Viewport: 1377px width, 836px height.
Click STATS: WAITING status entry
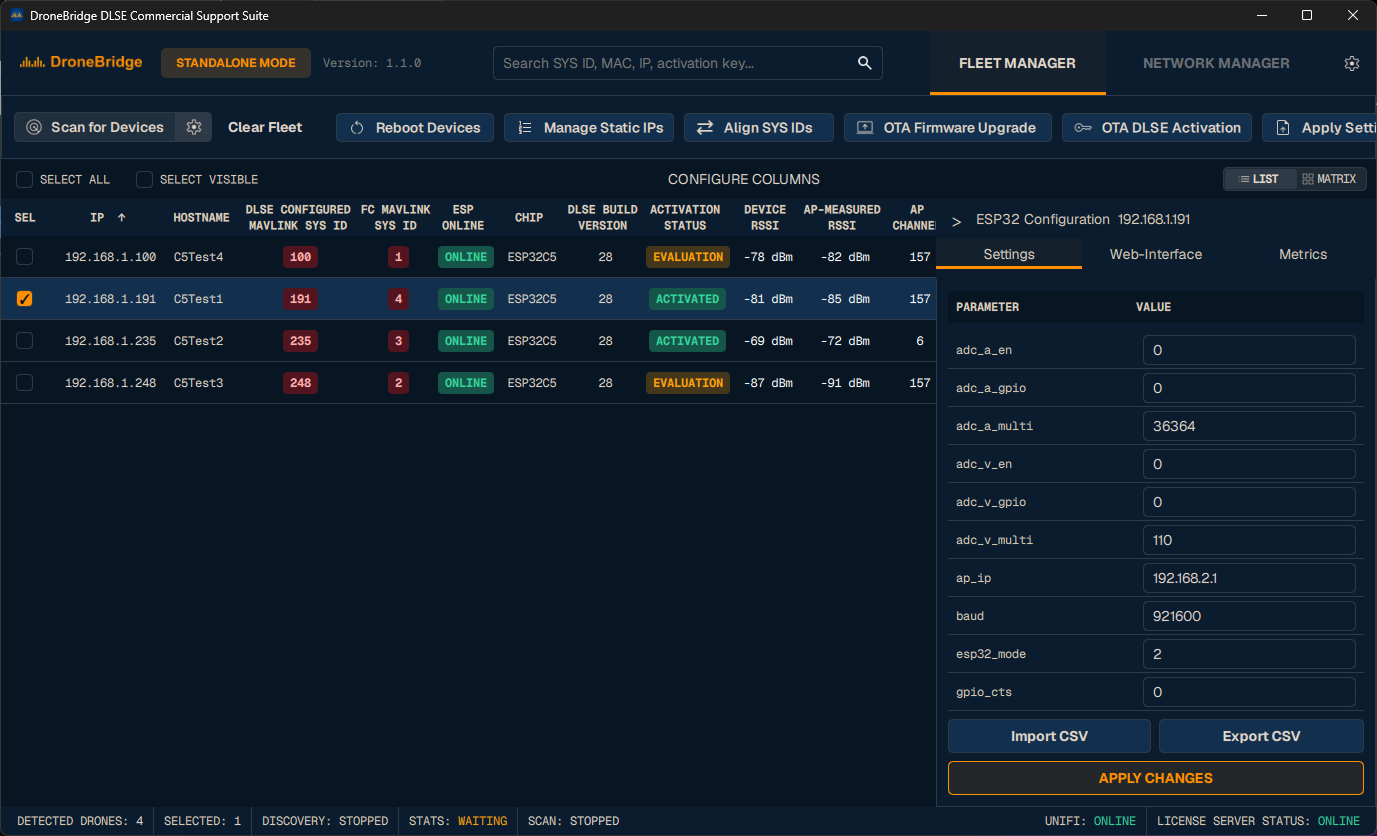[x=458, y=821]
